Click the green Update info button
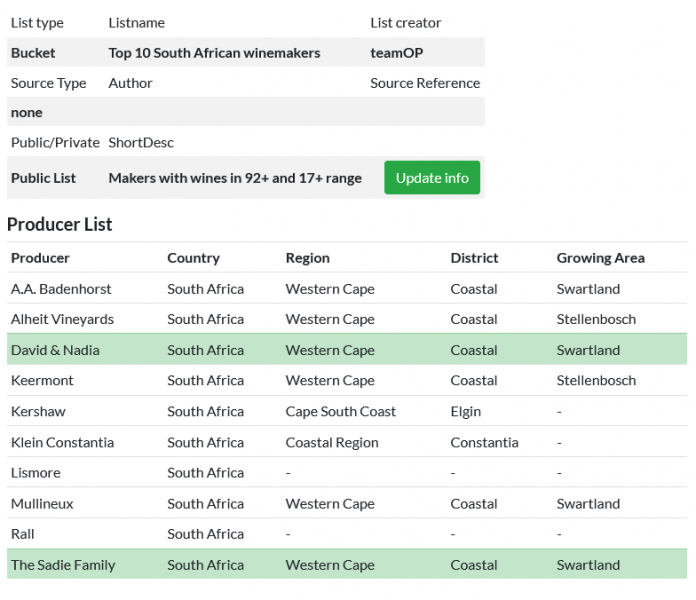Viewport: 696px width, 600px height. pyautogui.click(x=432, y=178)
